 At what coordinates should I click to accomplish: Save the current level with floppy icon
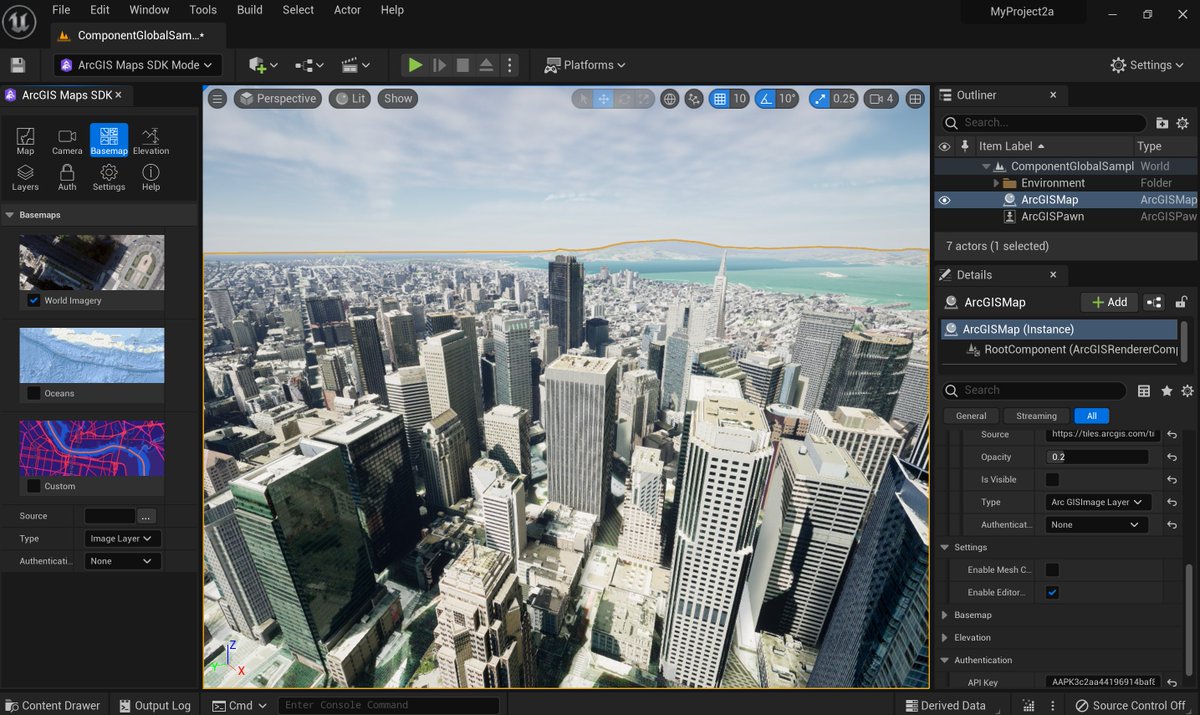[x=18, y=65]
